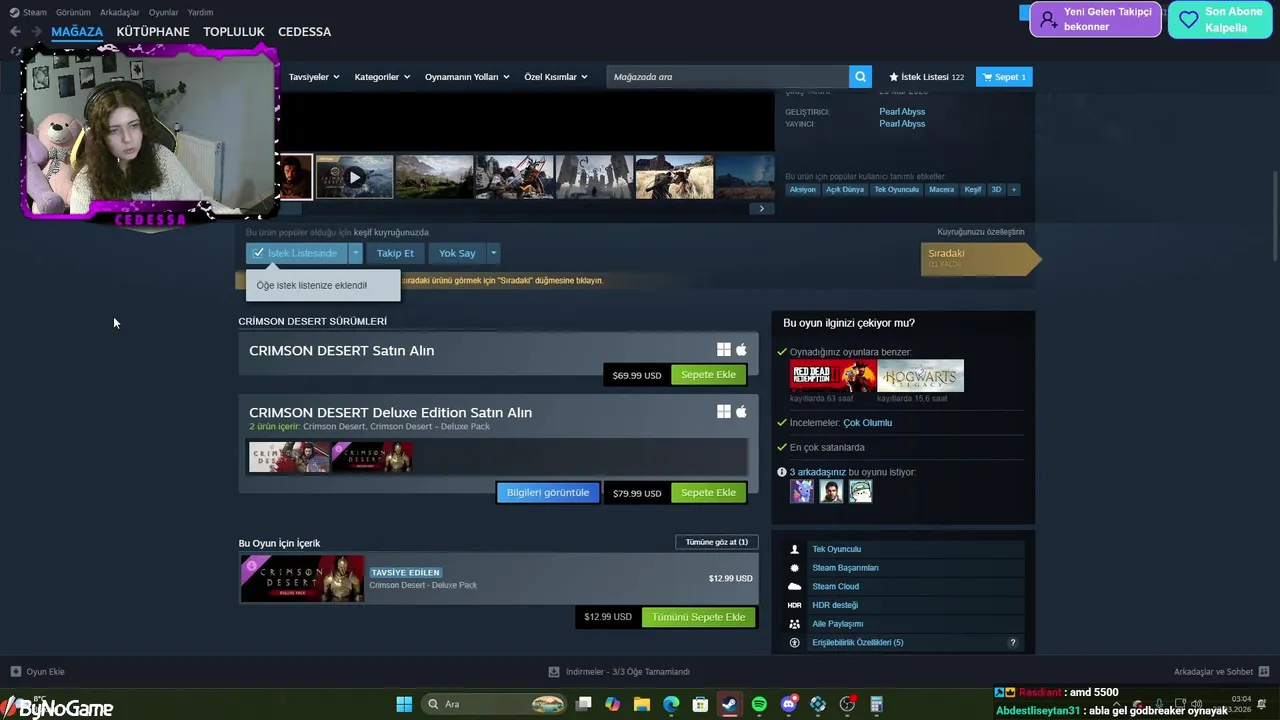Viewport: 1280px width, 720px height.
Task: Click the Windows icon on the Deluxe Edition row
Action: coord(723,411)
